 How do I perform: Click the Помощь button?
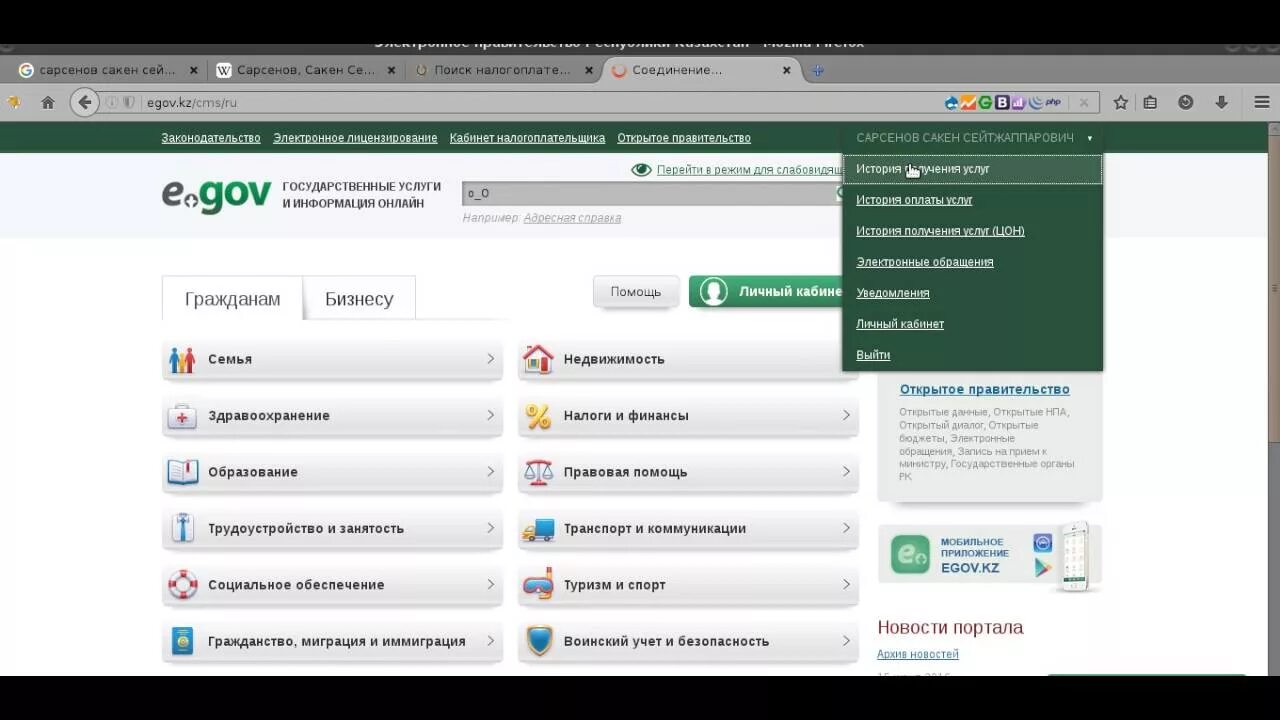[636, 292]
